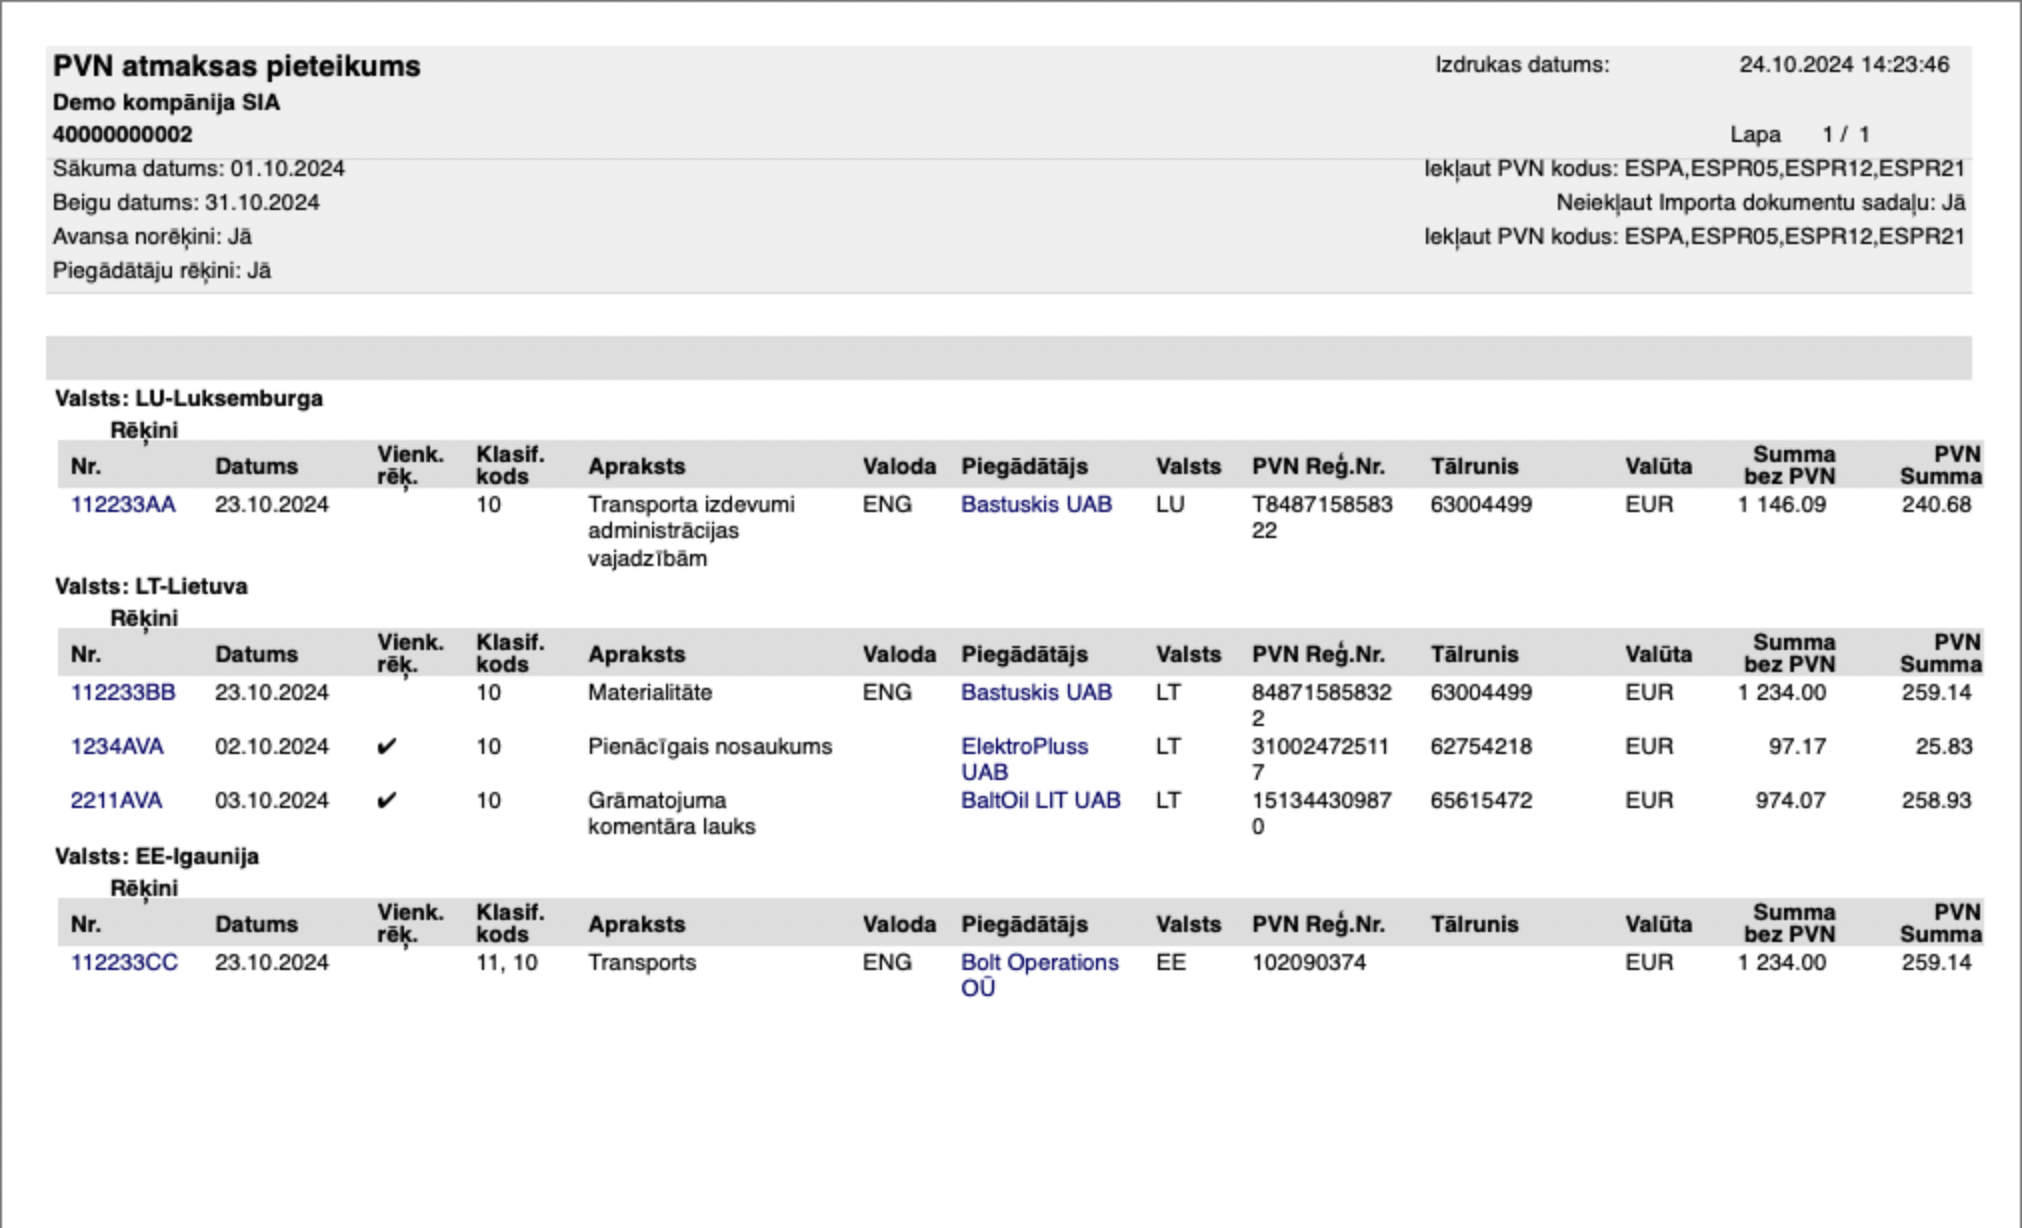This screenshot has width=2022, height=1228.
Task: Click checkmark for invoice 1234AVA
Action: coord(386,747)
